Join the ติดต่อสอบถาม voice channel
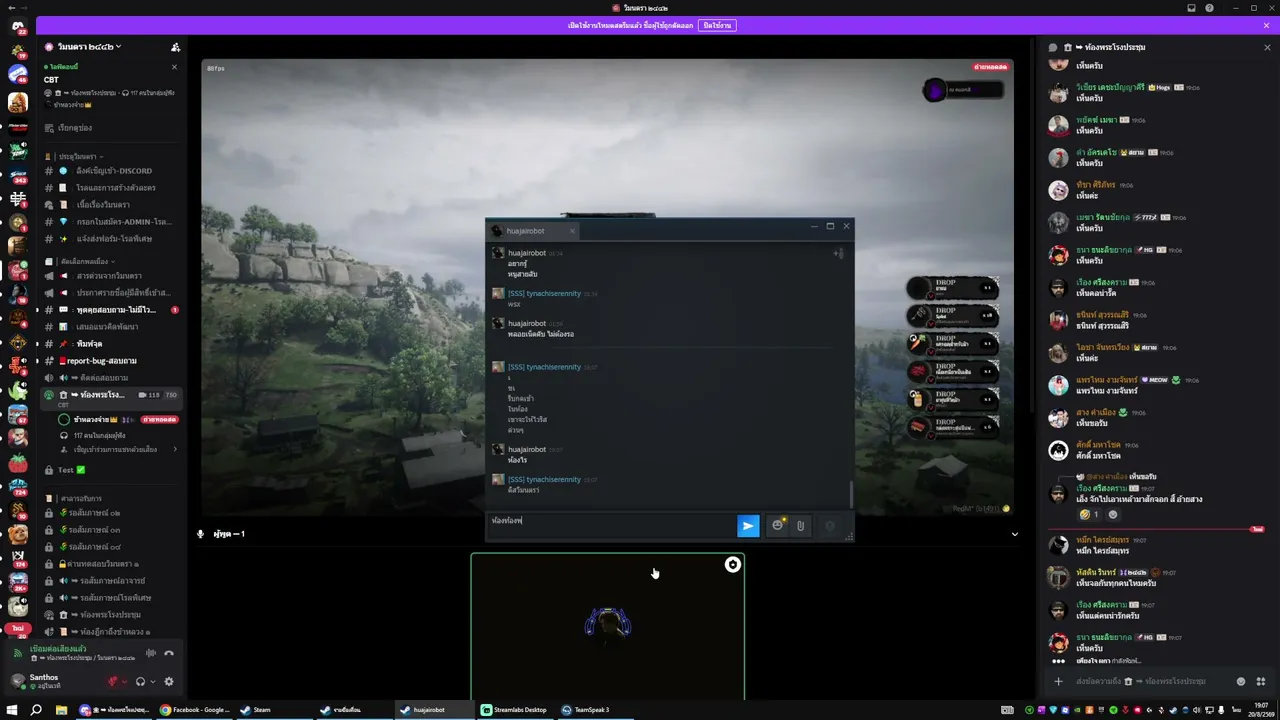Screen dimensions: 1280x720 pyautogui.click(x=112, y=378)
